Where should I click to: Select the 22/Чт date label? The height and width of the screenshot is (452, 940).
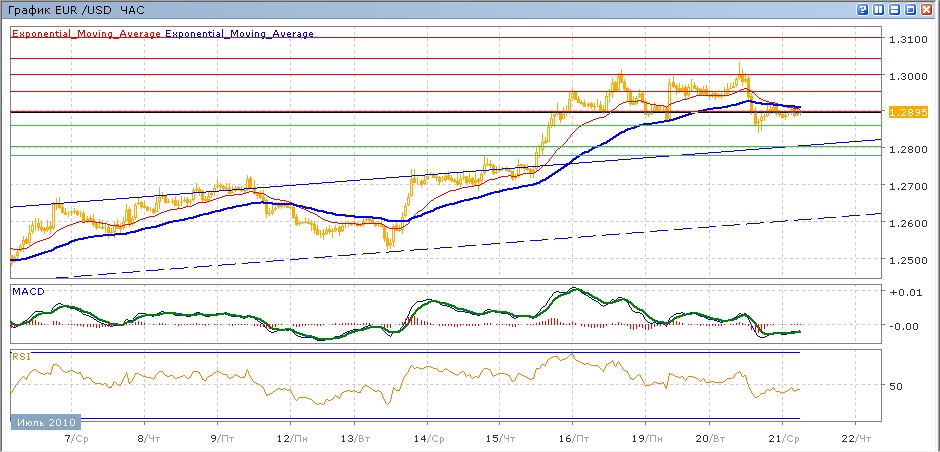[858, 439]
